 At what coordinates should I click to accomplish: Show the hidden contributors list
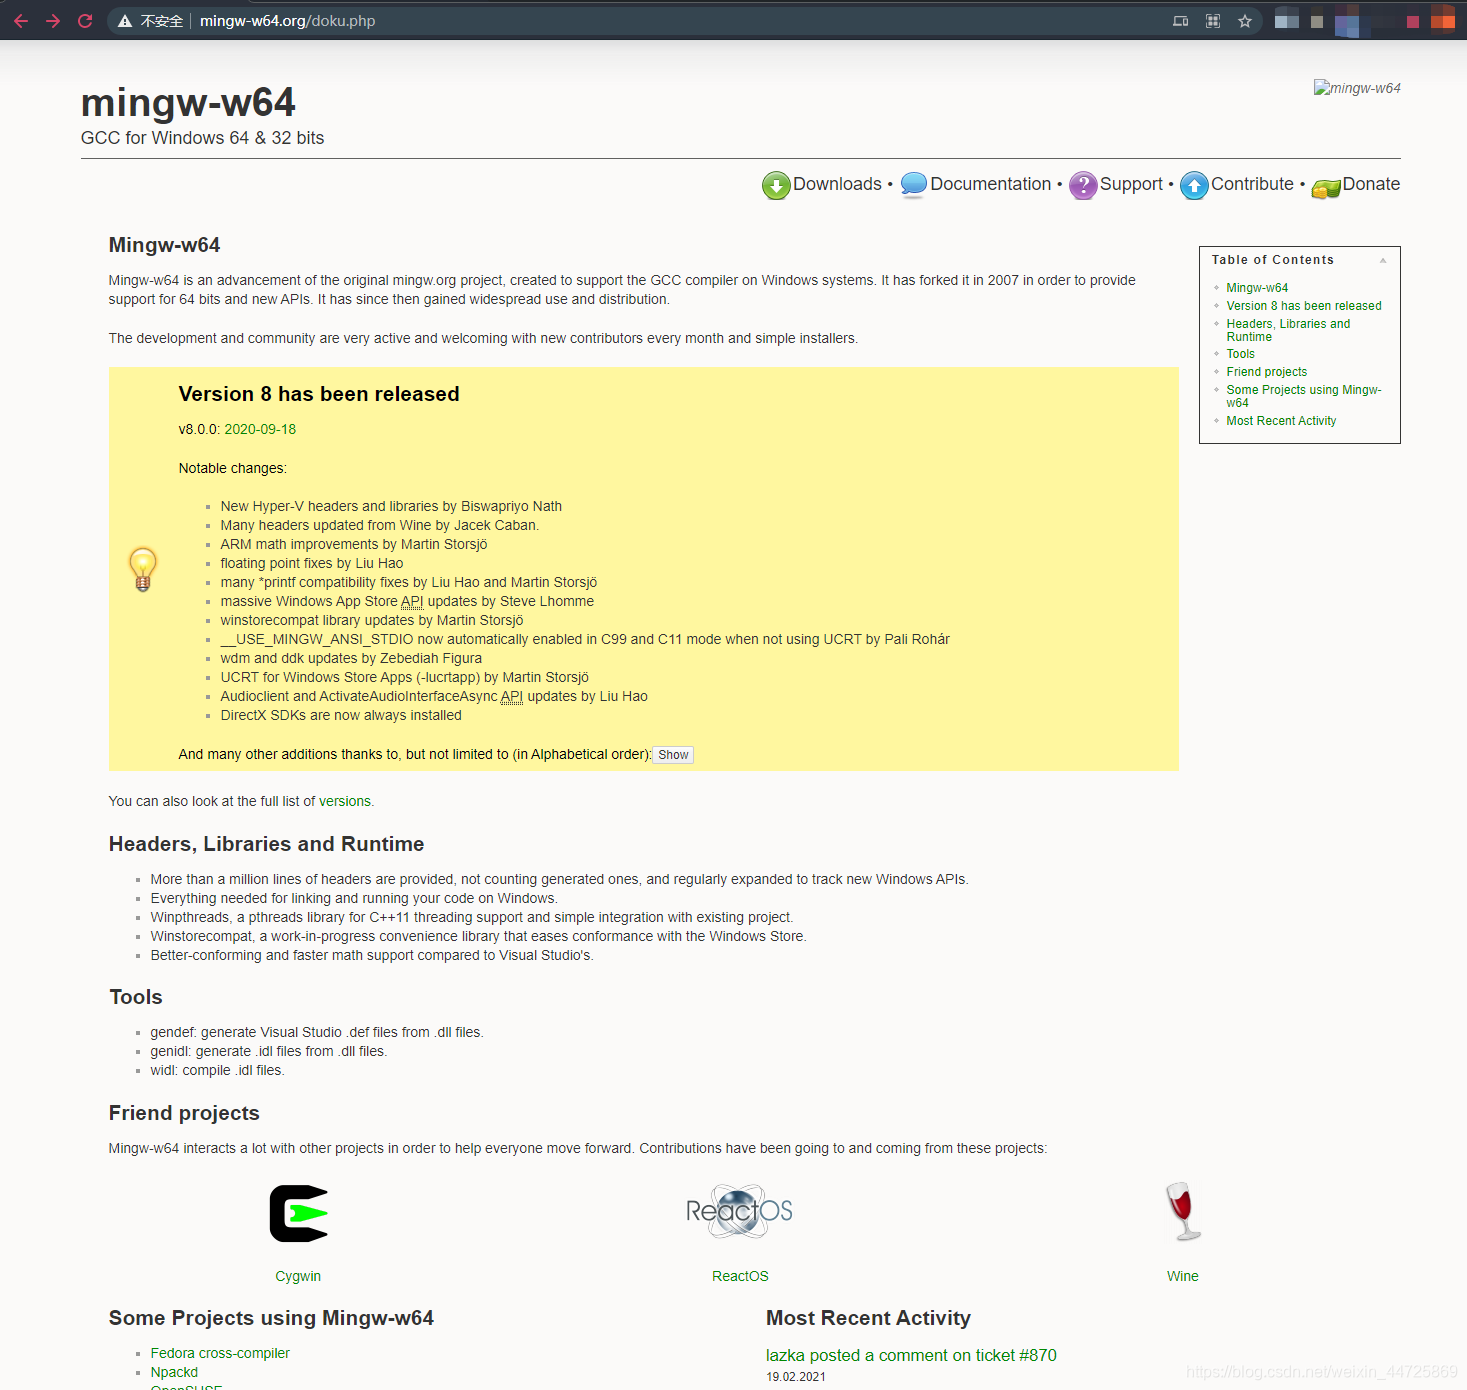click(673, 755)
